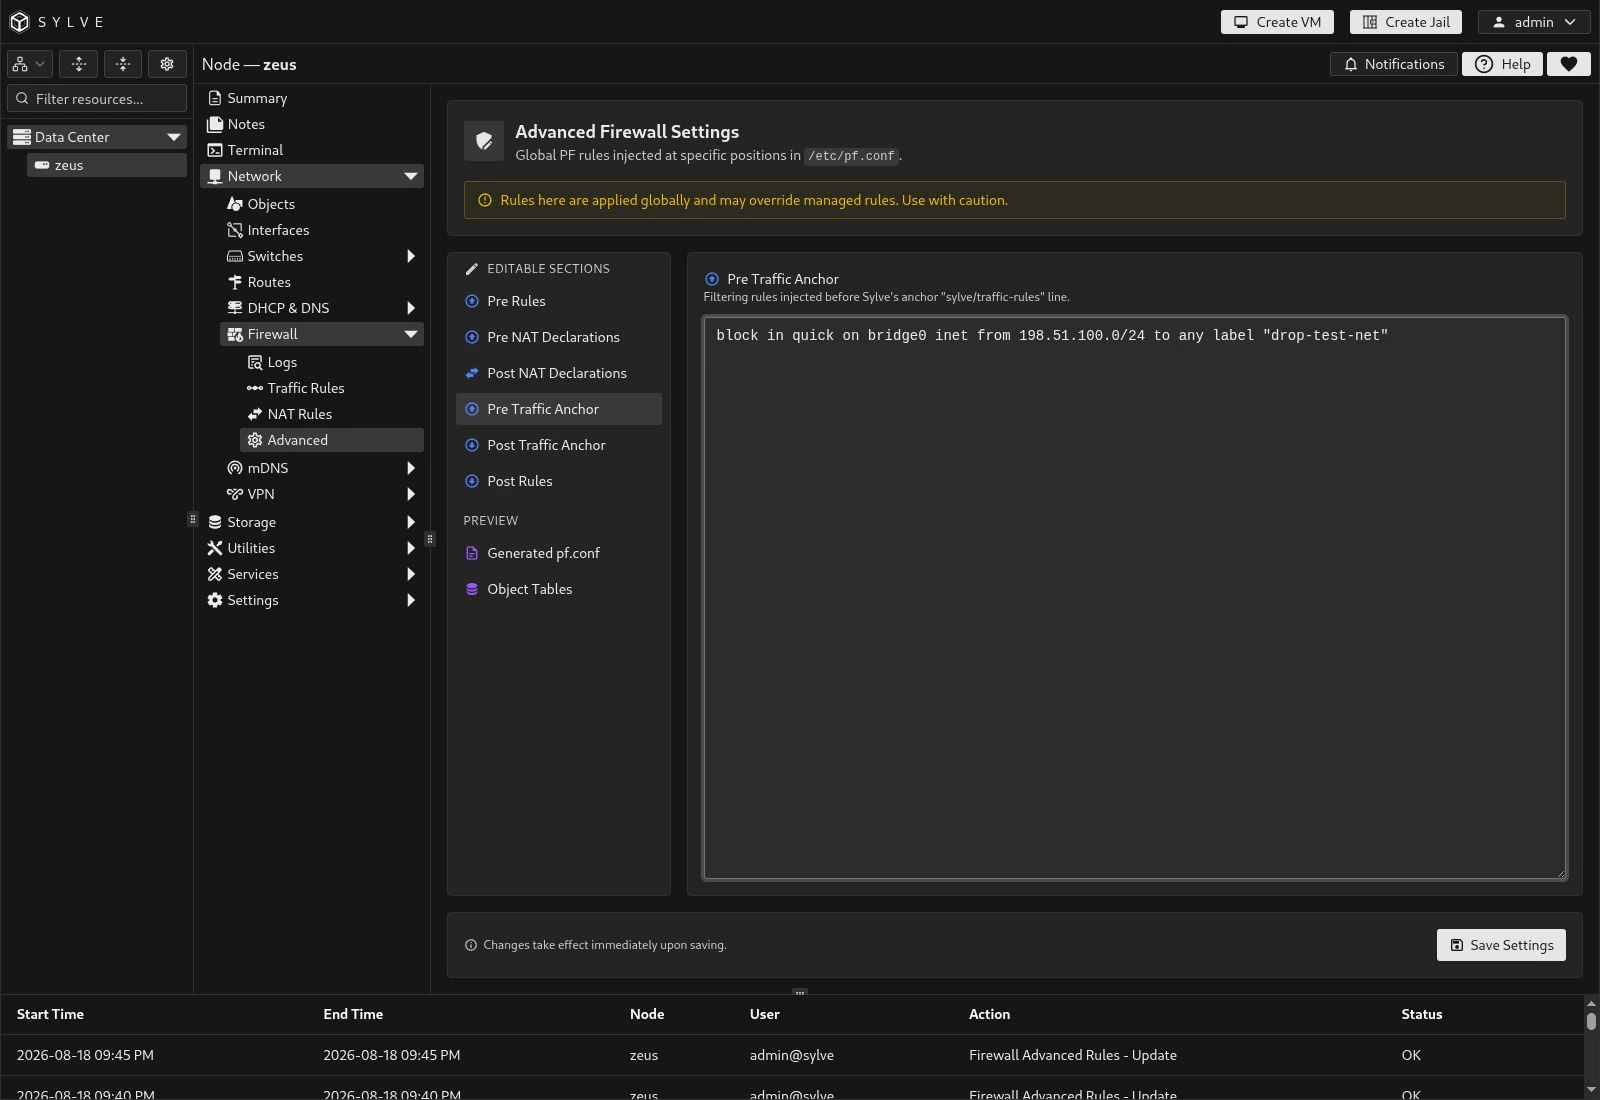Viewport: 1600px width, 1100px height.
Task: Open the Terminal page
Action: pos(255,150)
